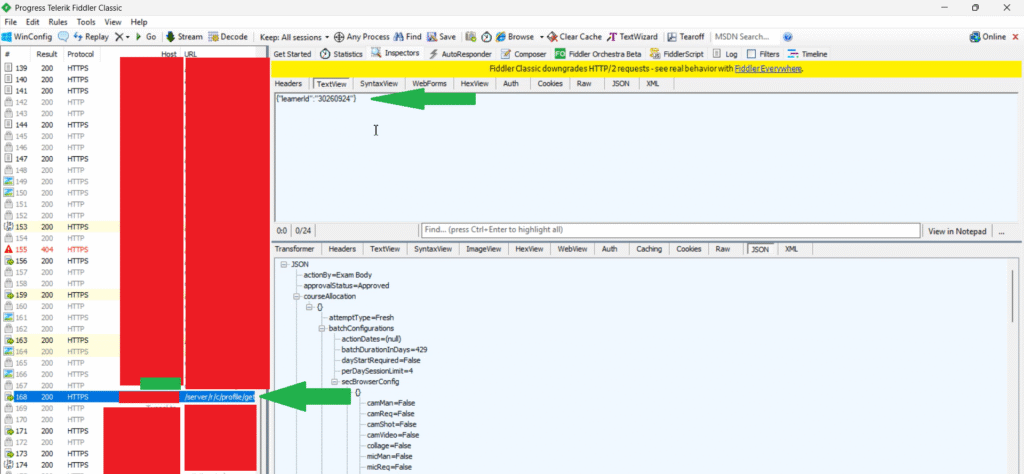This screenshot has height=474, width=1024.
Task: Open the TextWizard tool
Action: tap(613, 36)
